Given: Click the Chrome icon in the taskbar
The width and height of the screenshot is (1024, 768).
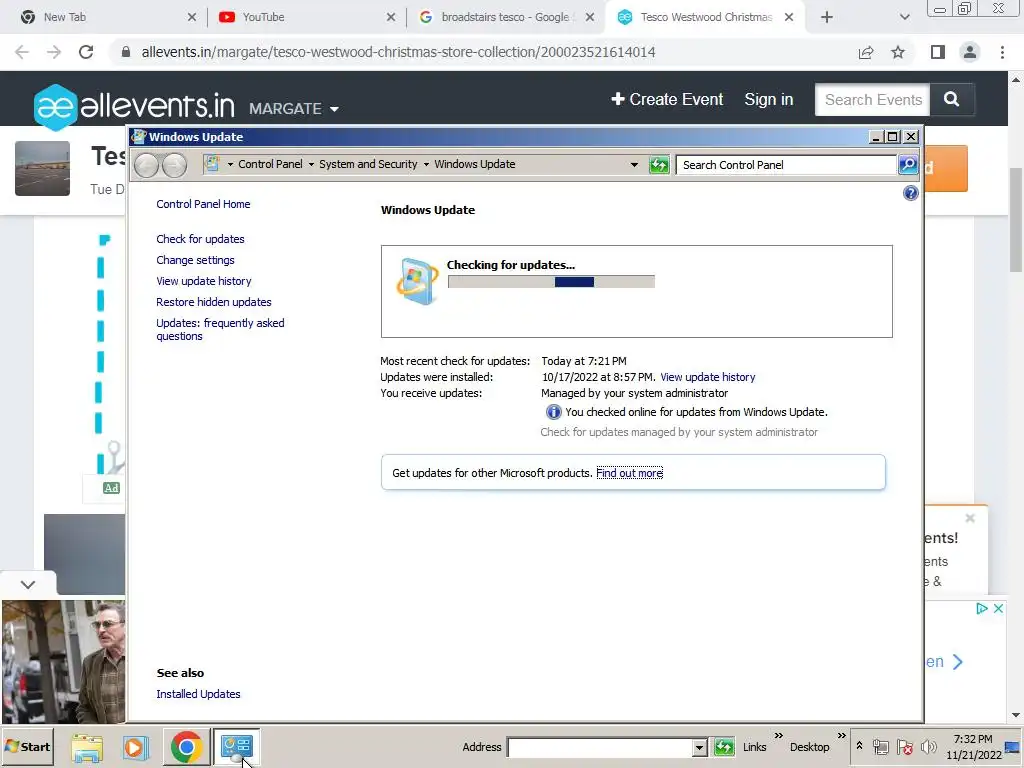Looking at the screenshot, I should pyautogui.click(x=186, y=747).
